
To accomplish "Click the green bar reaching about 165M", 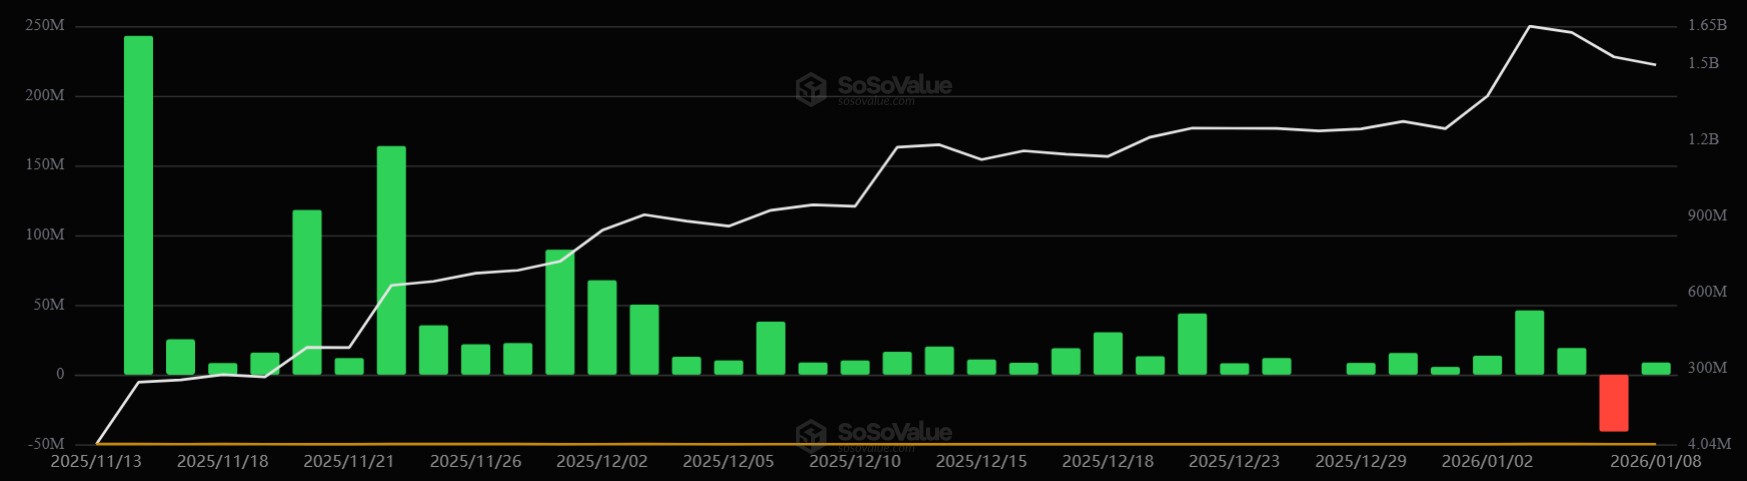I will [391, 260].
